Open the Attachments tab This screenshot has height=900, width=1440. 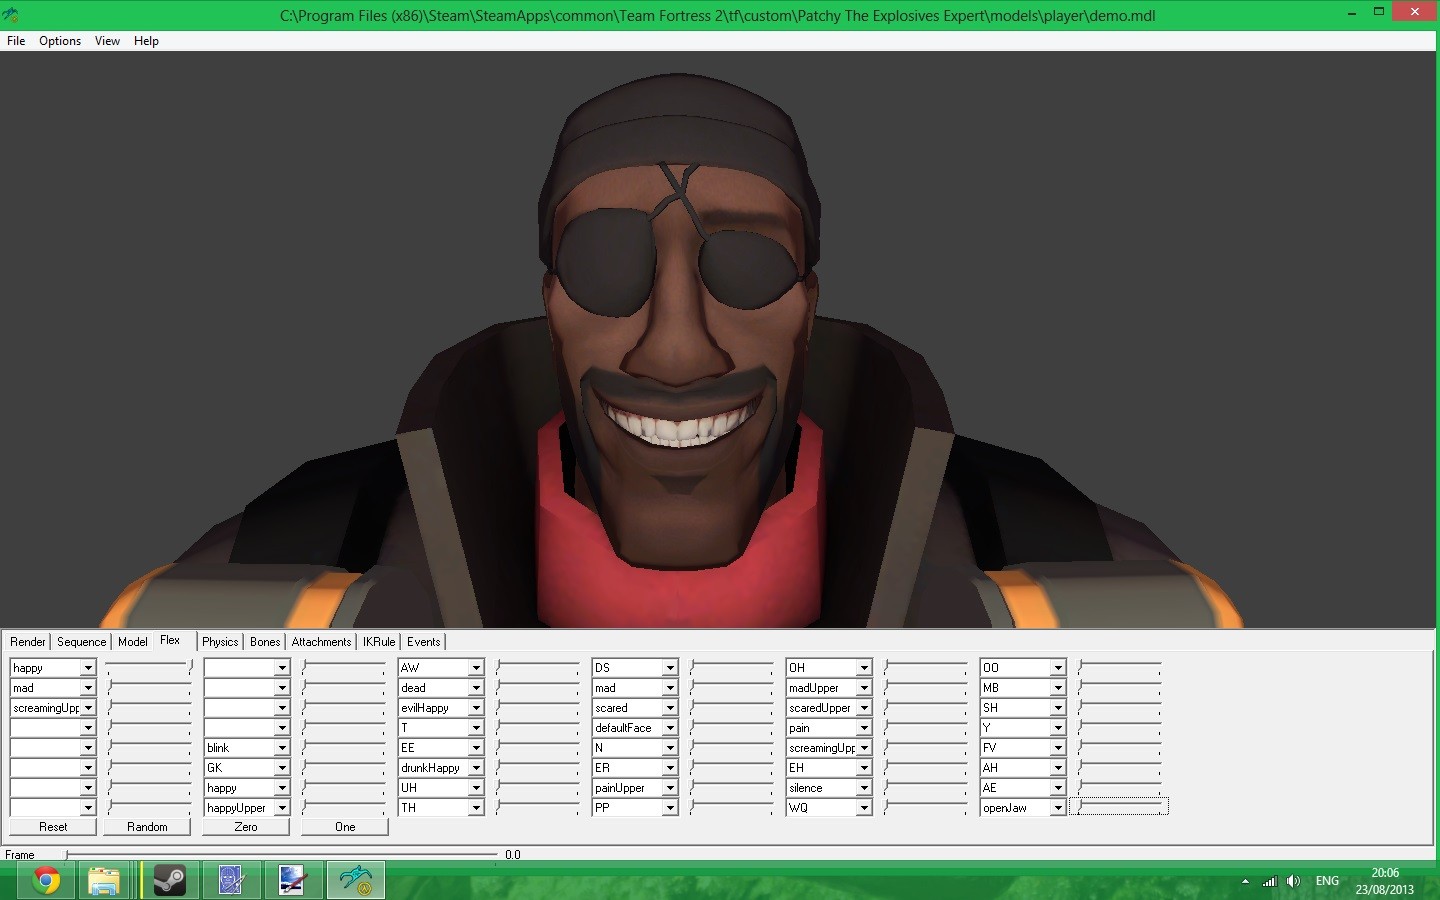point(321,642)
